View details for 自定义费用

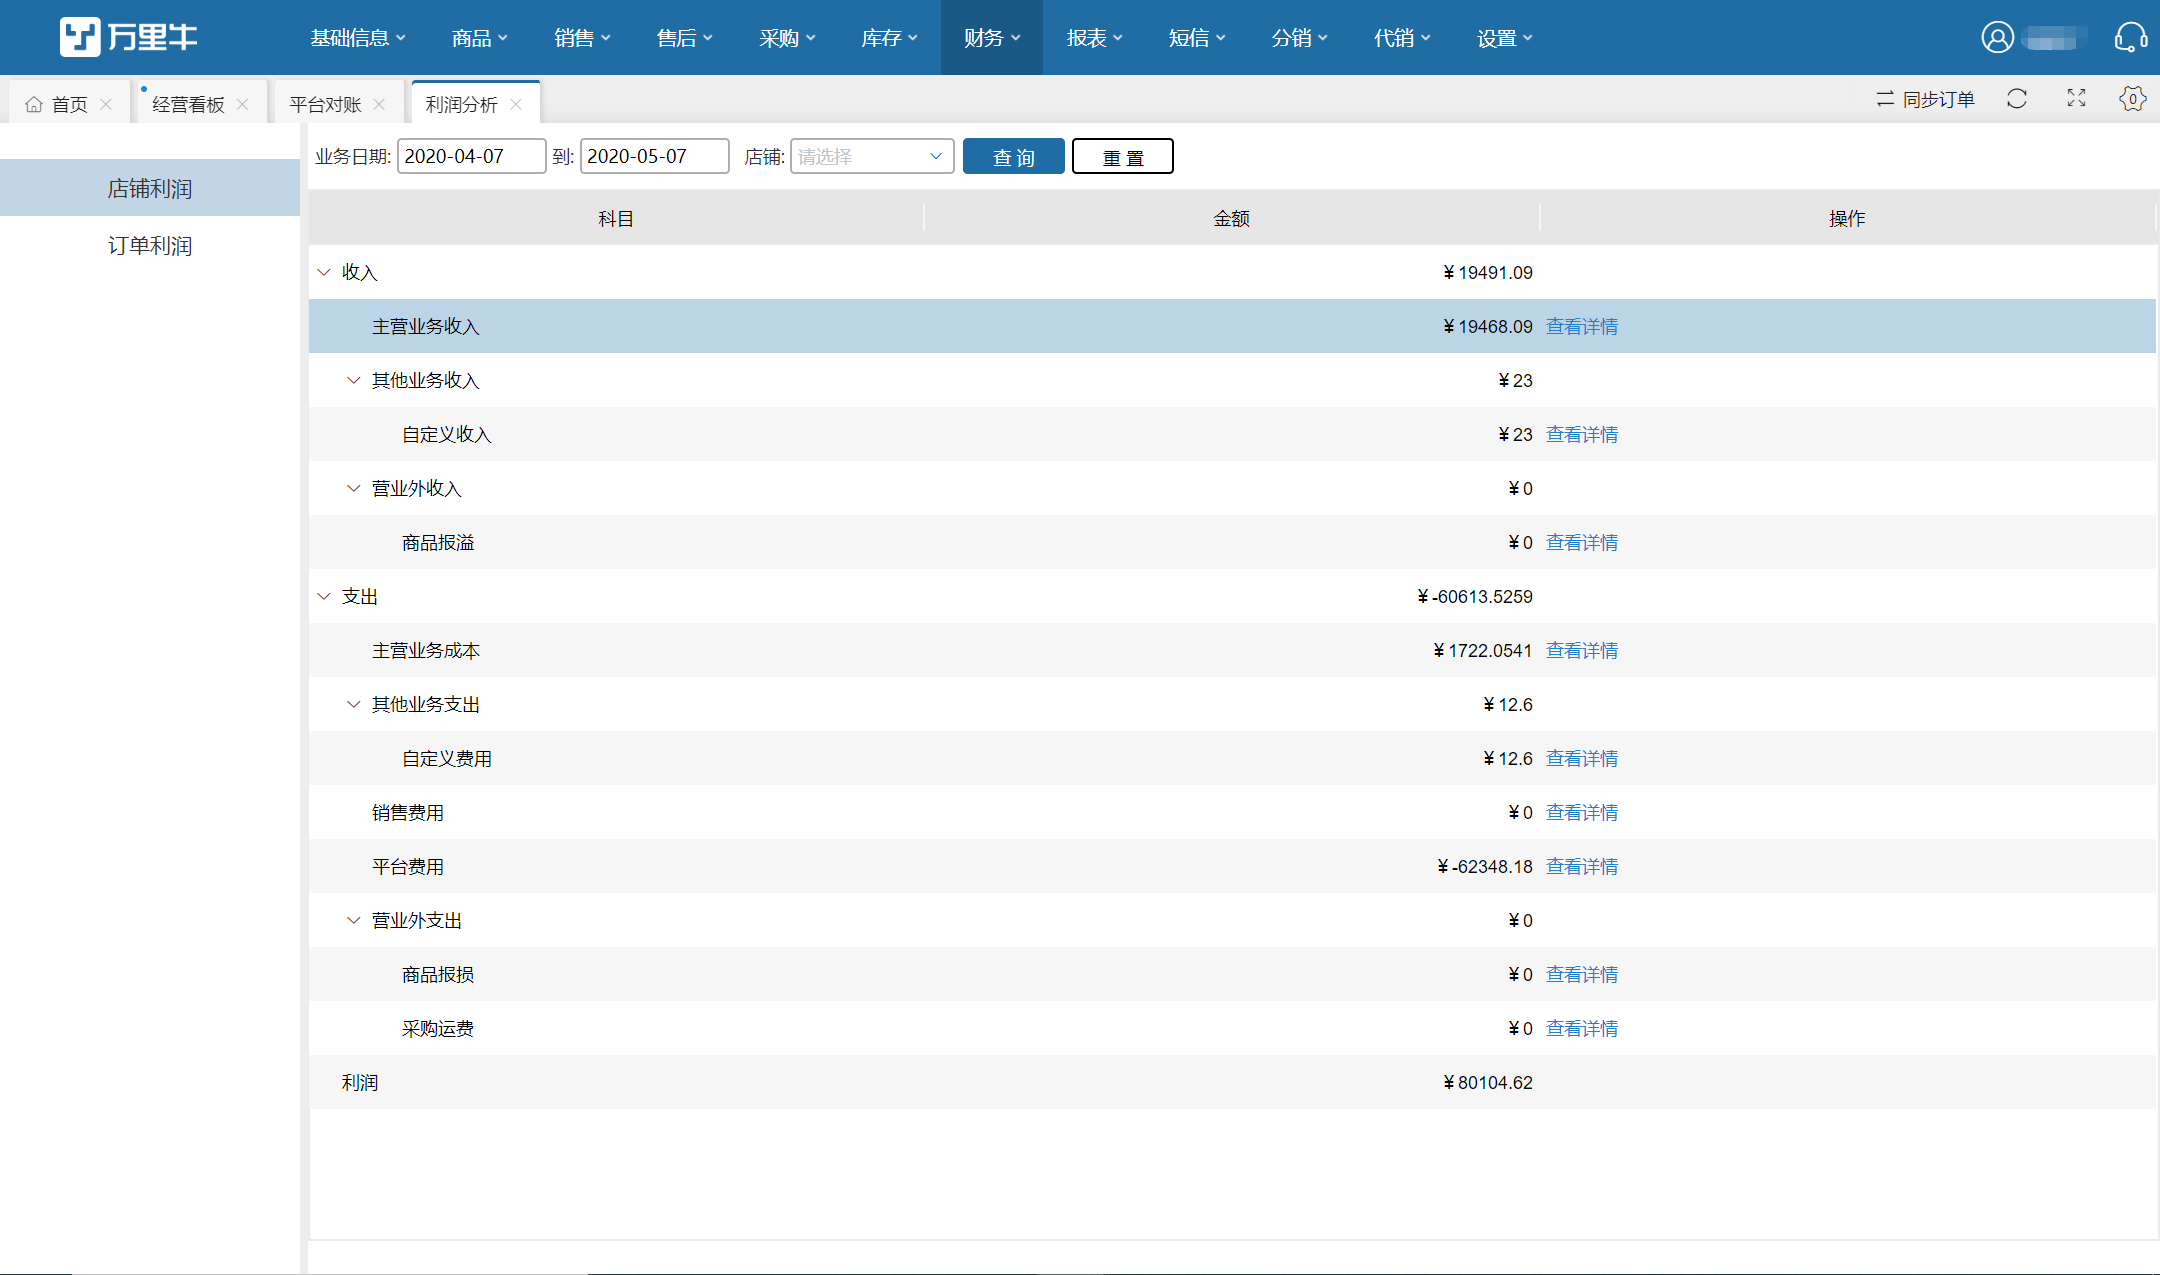coord(1582,758)
